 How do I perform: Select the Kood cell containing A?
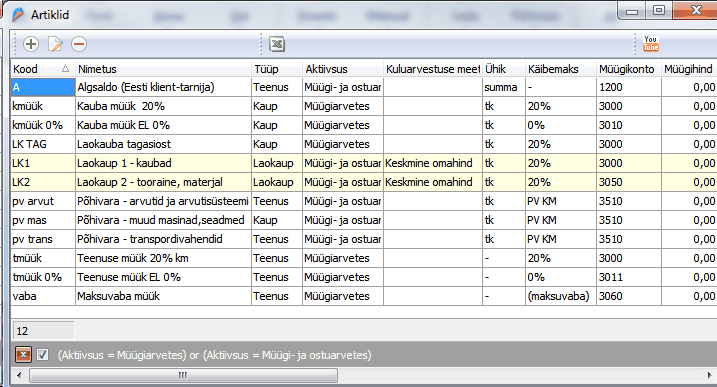(43, 87)
